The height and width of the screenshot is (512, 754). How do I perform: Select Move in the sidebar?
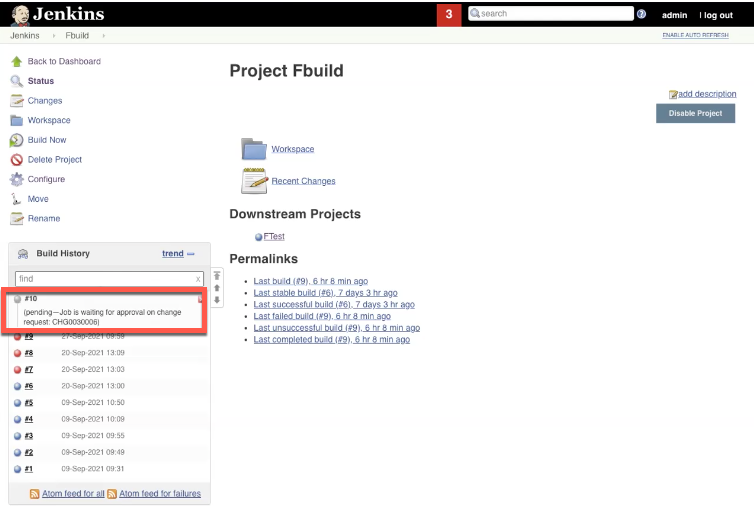(x=38, y=199)
